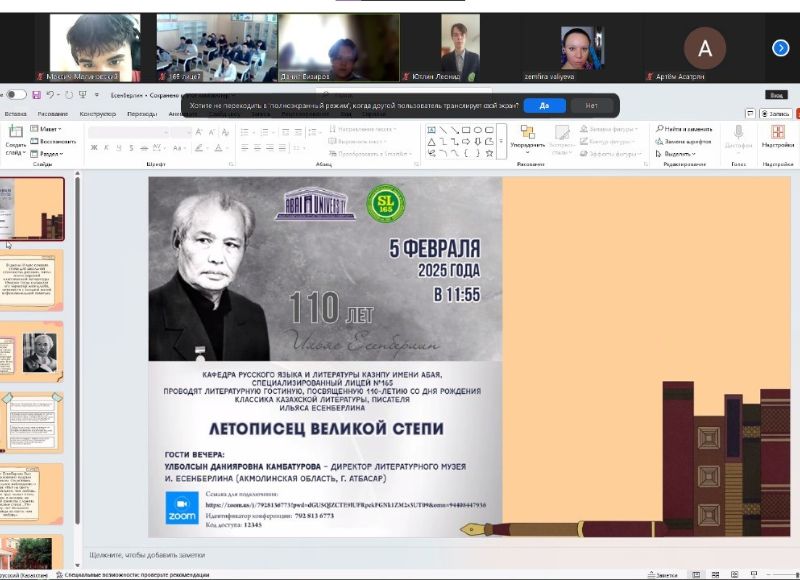Click the Undo arrow icon
Viewport: 800px width, 580px height.
(x=50, y=95)
